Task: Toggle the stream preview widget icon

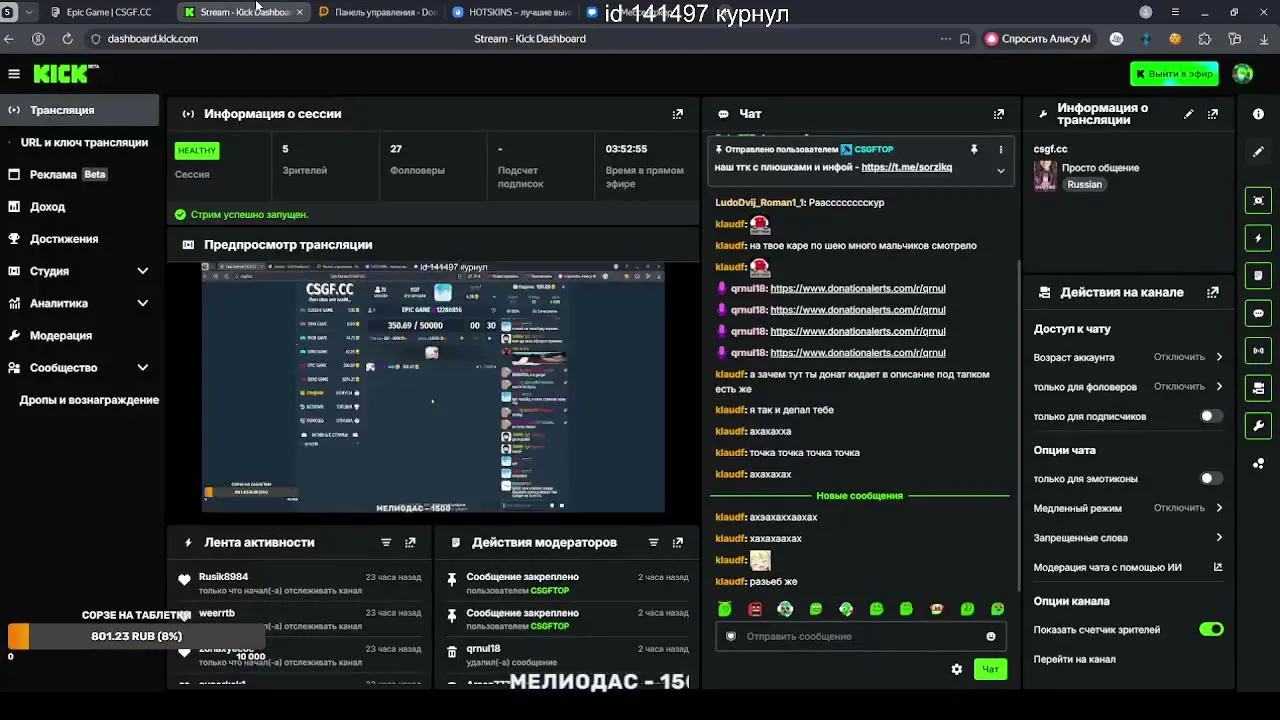Action: [1258, 201]
